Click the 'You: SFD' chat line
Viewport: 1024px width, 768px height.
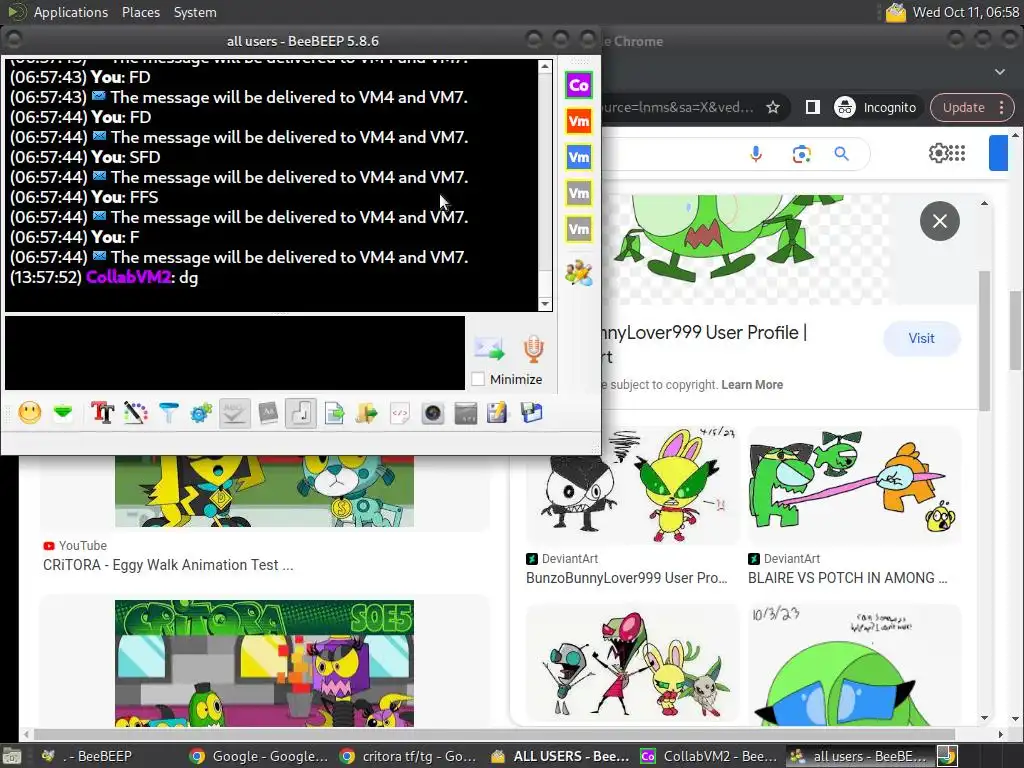pos(85,157)
